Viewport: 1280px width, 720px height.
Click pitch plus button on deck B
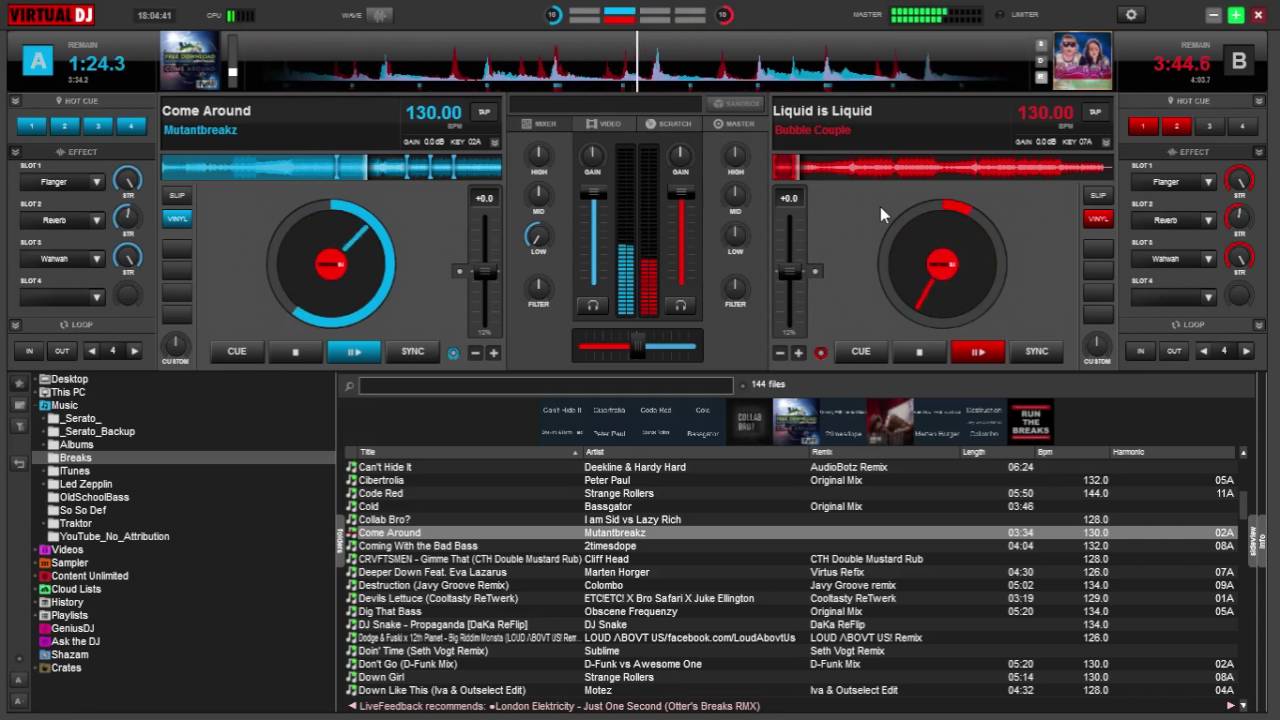[798, 353]
